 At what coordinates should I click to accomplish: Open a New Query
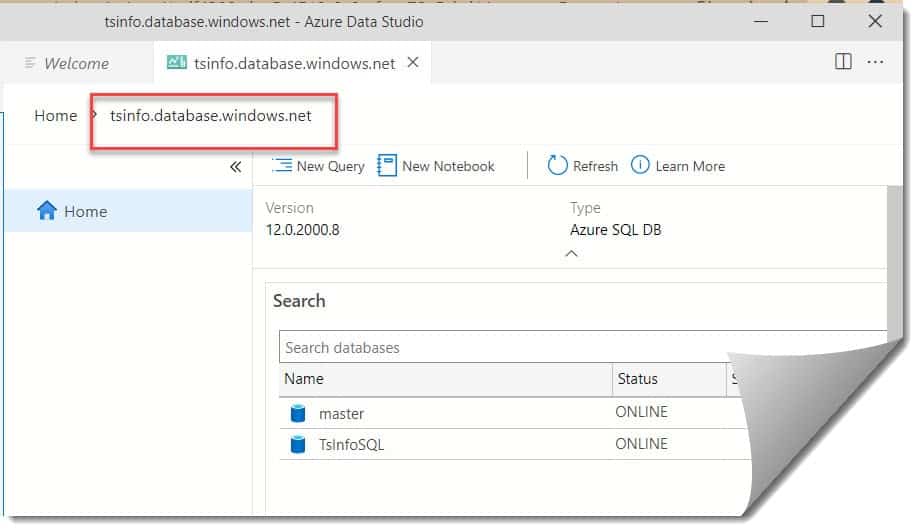pos(318,166)
